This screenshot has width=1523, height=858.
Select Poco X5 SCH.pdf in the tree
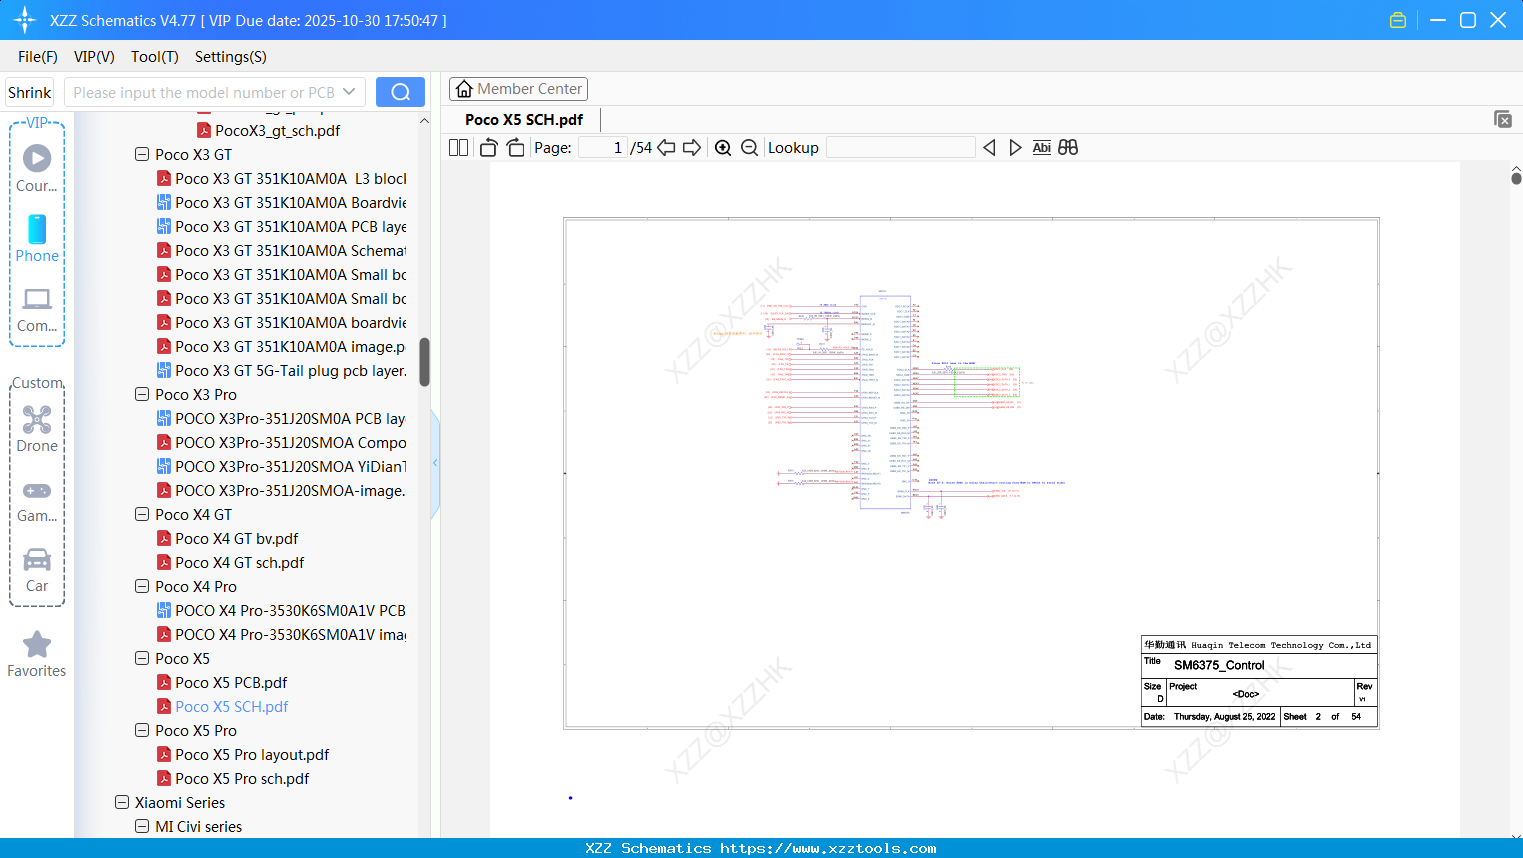pos(222,707)
